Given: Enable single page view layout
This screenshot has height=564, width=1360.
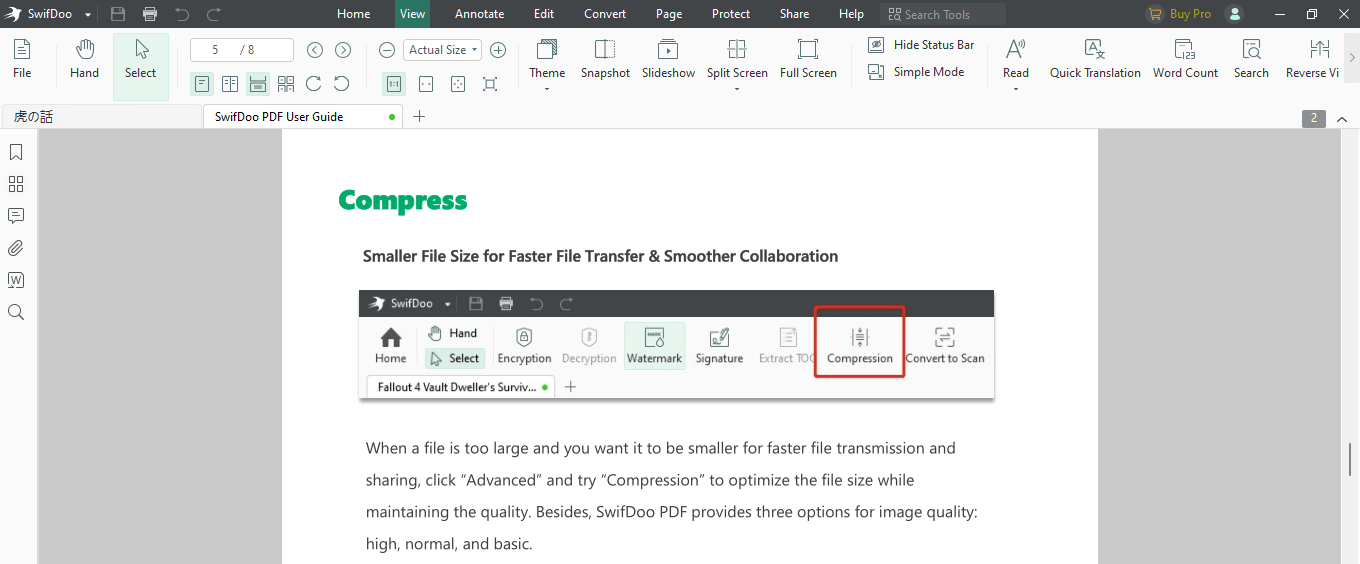Looking at the screenshot, I should tap(202, 84).
